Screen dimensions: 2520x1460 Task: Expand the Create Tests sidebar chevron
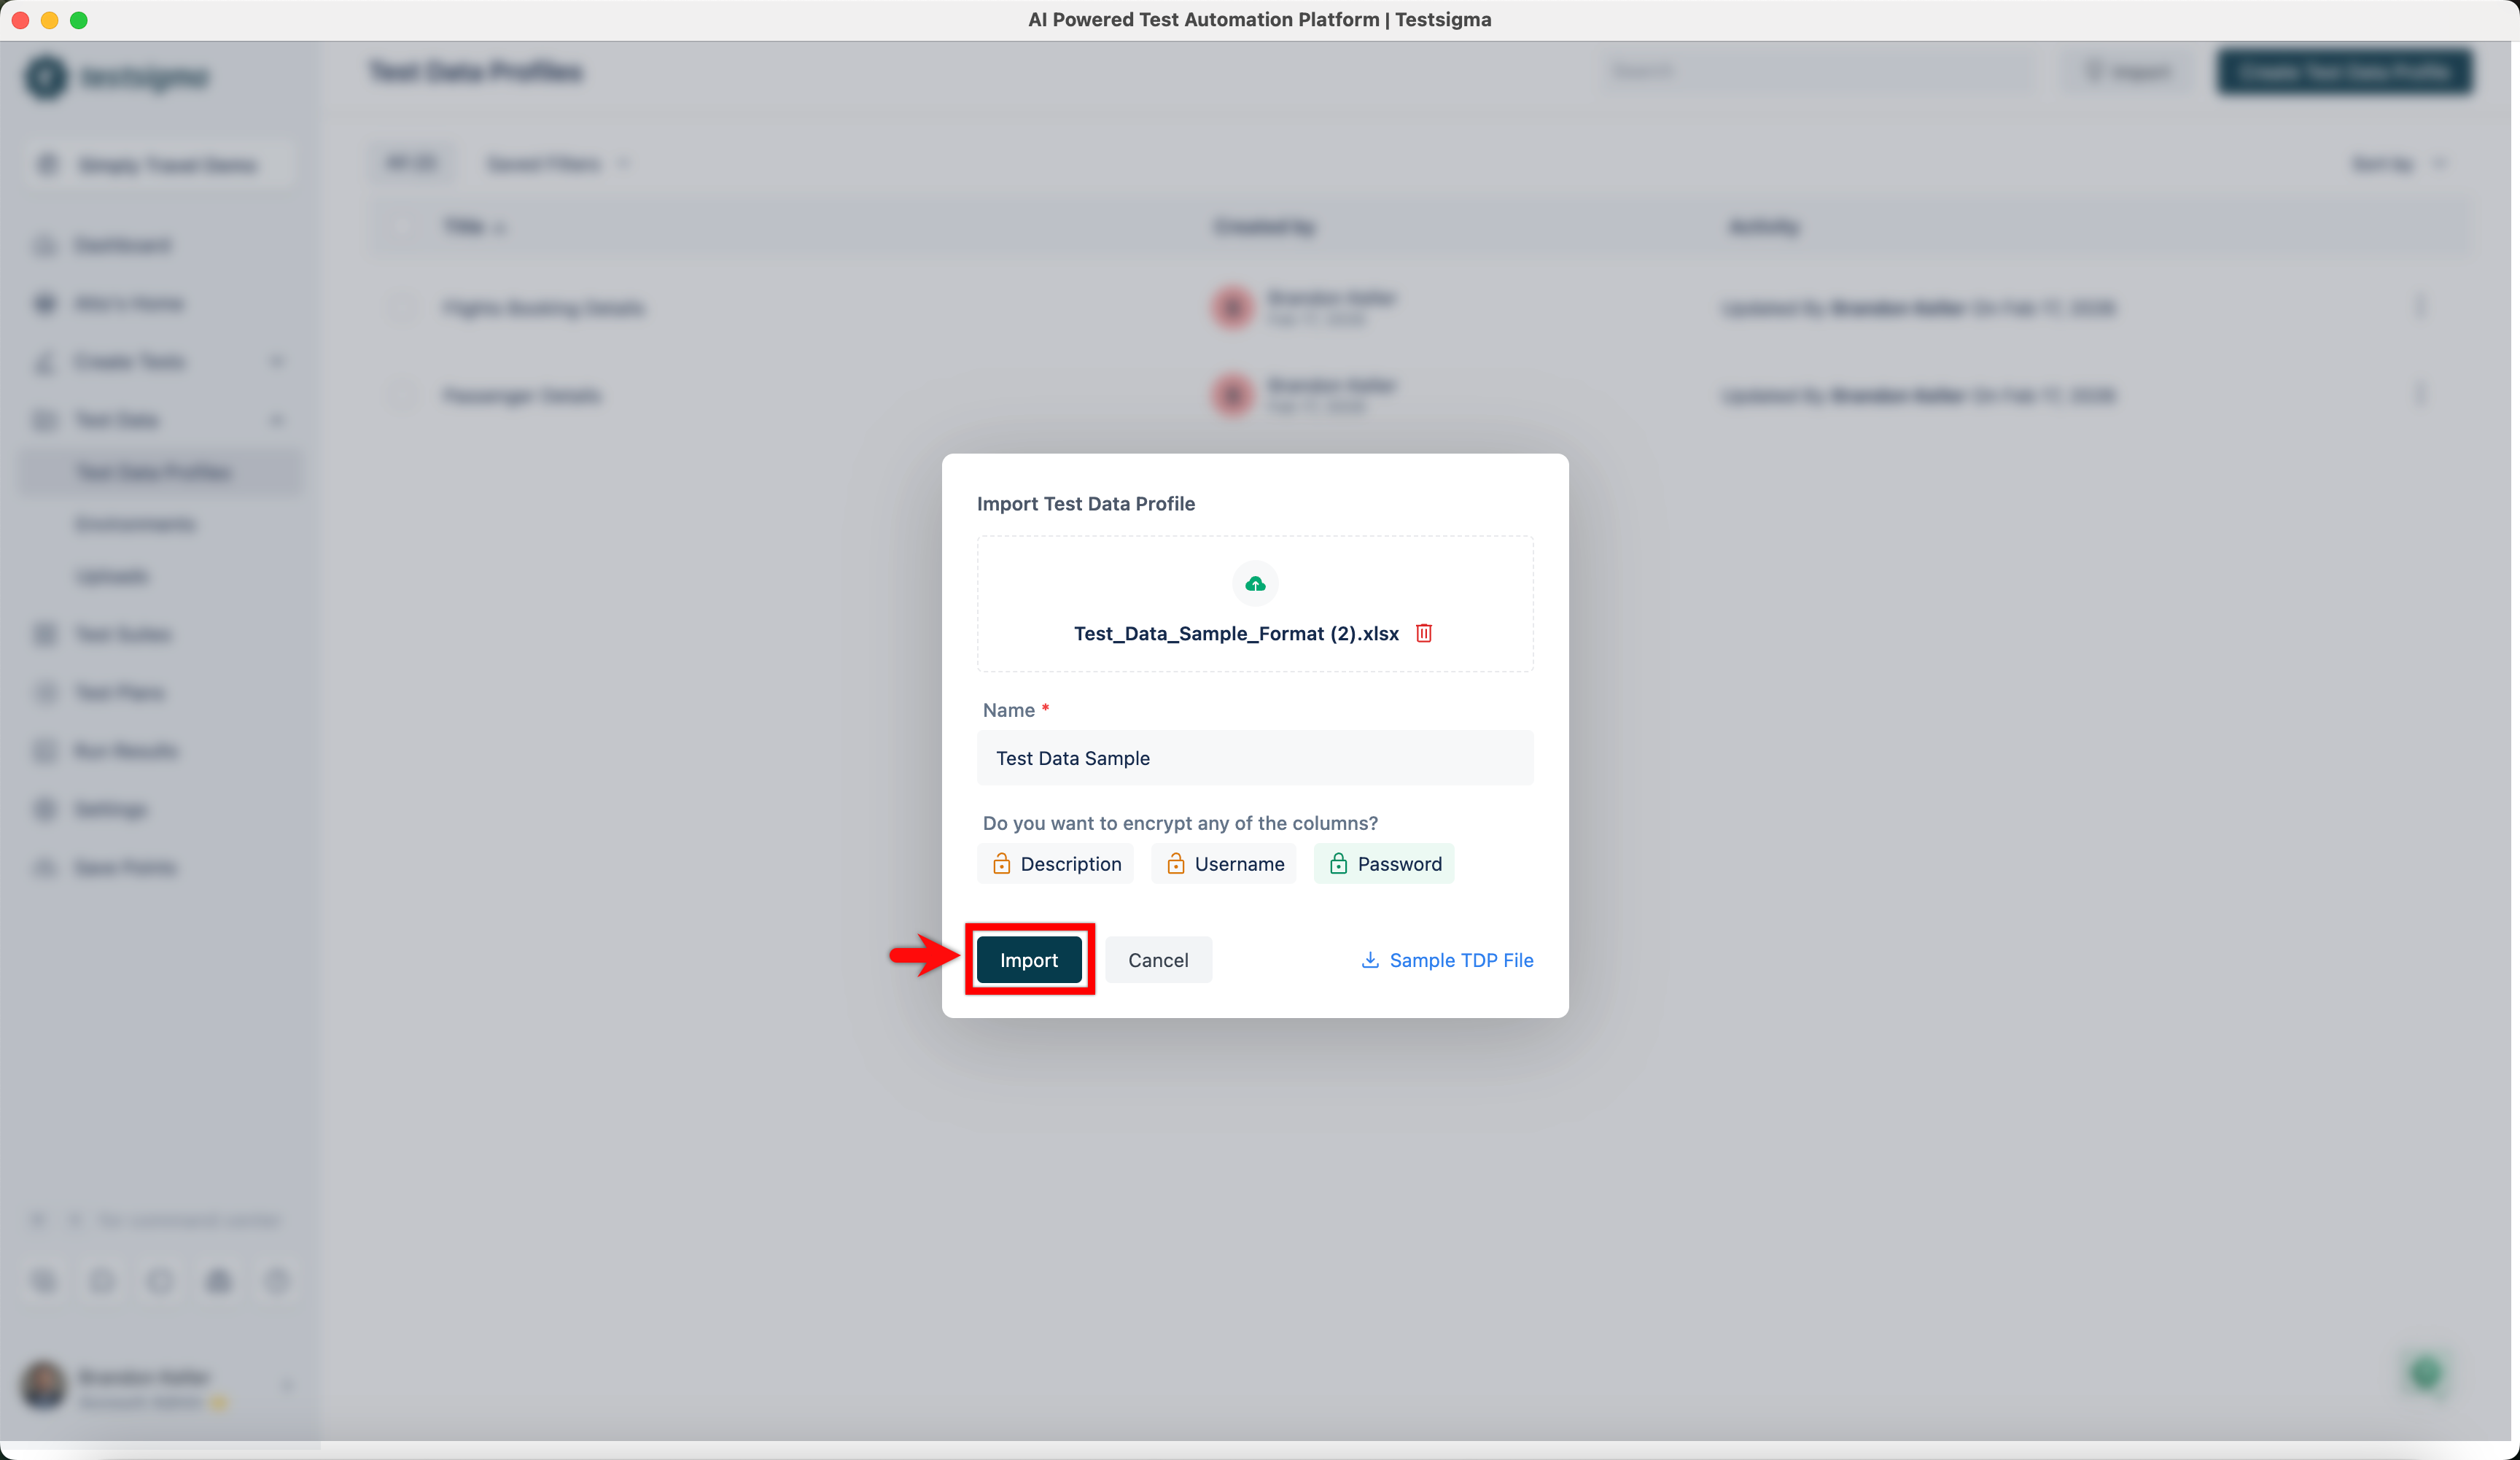(x=277, y=361)
